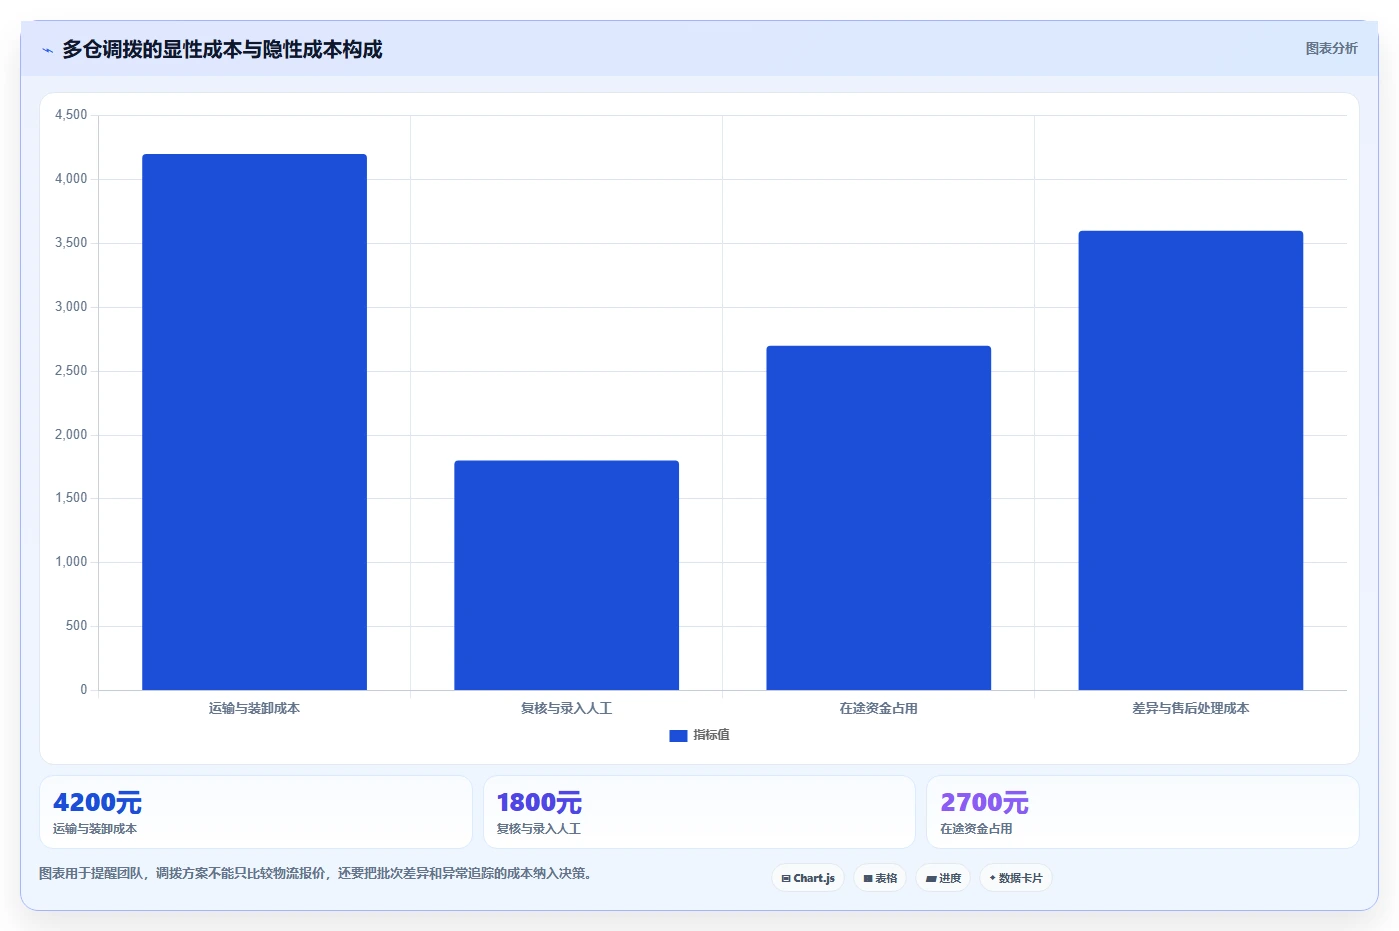1399x931 pixels.
Task: Click the x-axis label 复核与录入人工
Action: [x=566, y=708]
